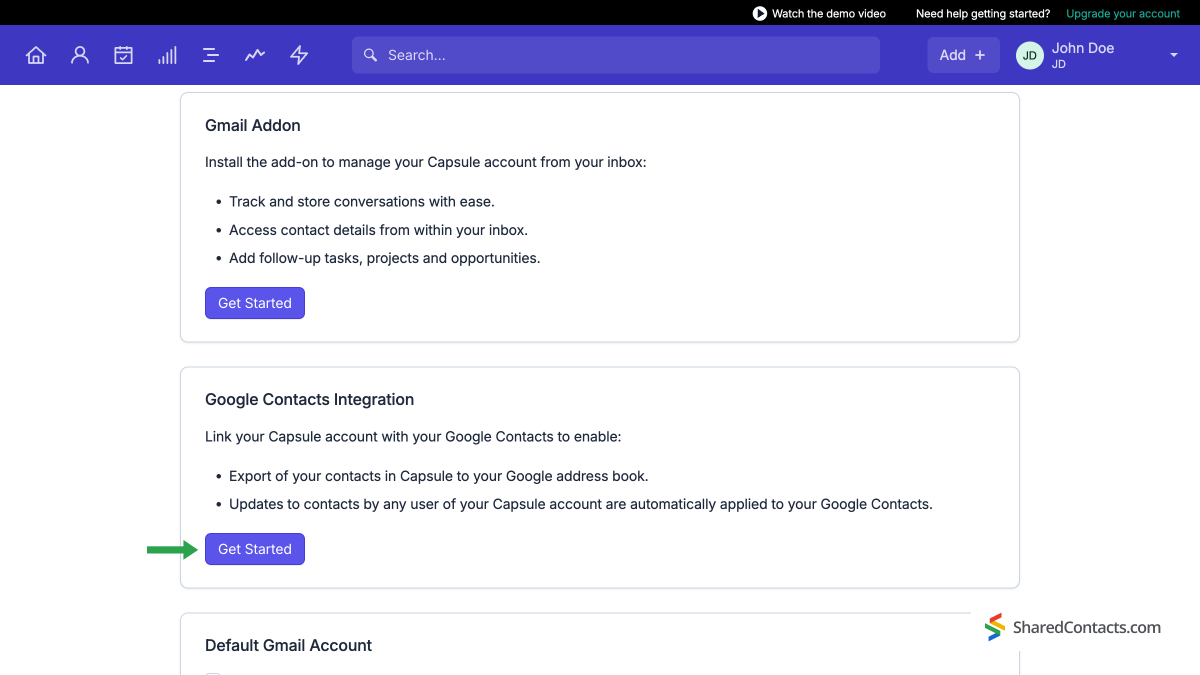Click the Default Gmail Account heading
This screenshot has height=675, width=1200.
click(x=288, y=646)
